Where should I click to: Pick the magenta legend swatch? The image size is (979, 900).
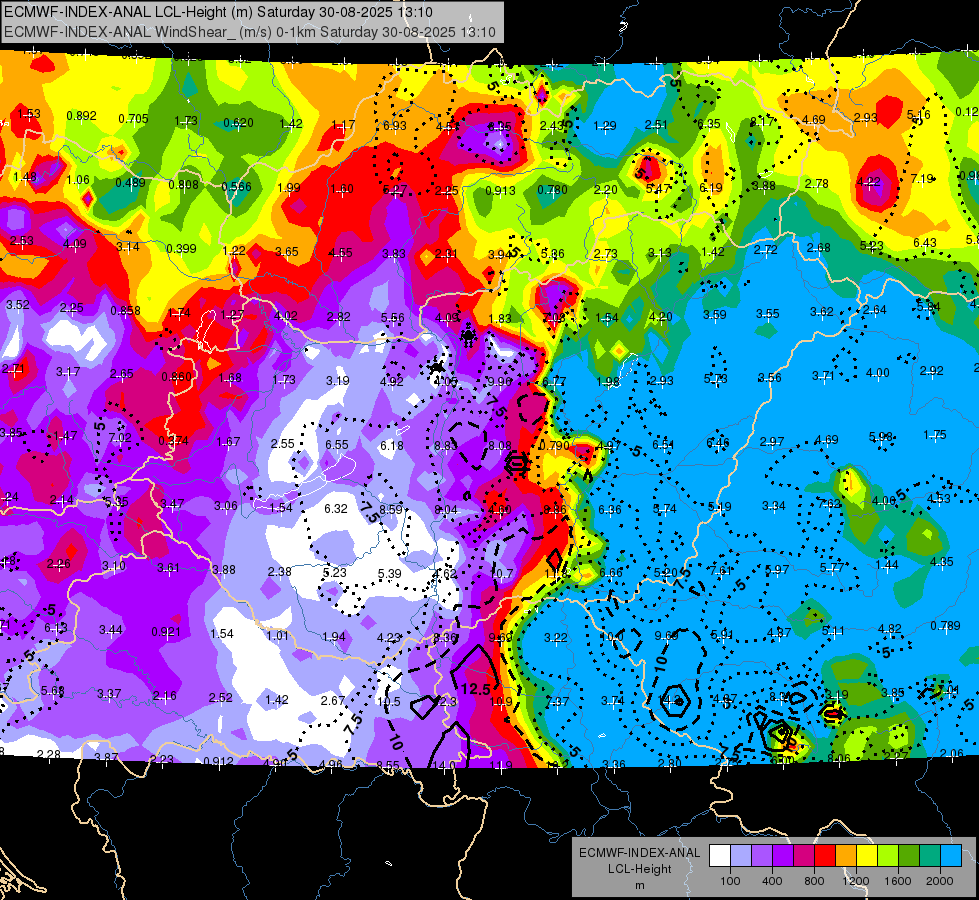(804, 856)
